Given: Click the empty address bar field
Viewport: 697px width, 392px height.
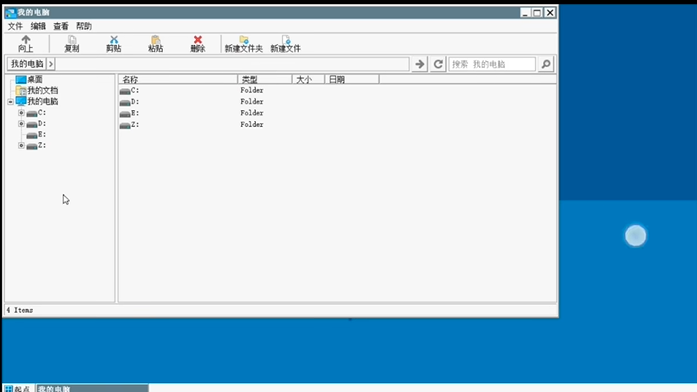Looking at the screenshot, I should [x=232, y=64].
